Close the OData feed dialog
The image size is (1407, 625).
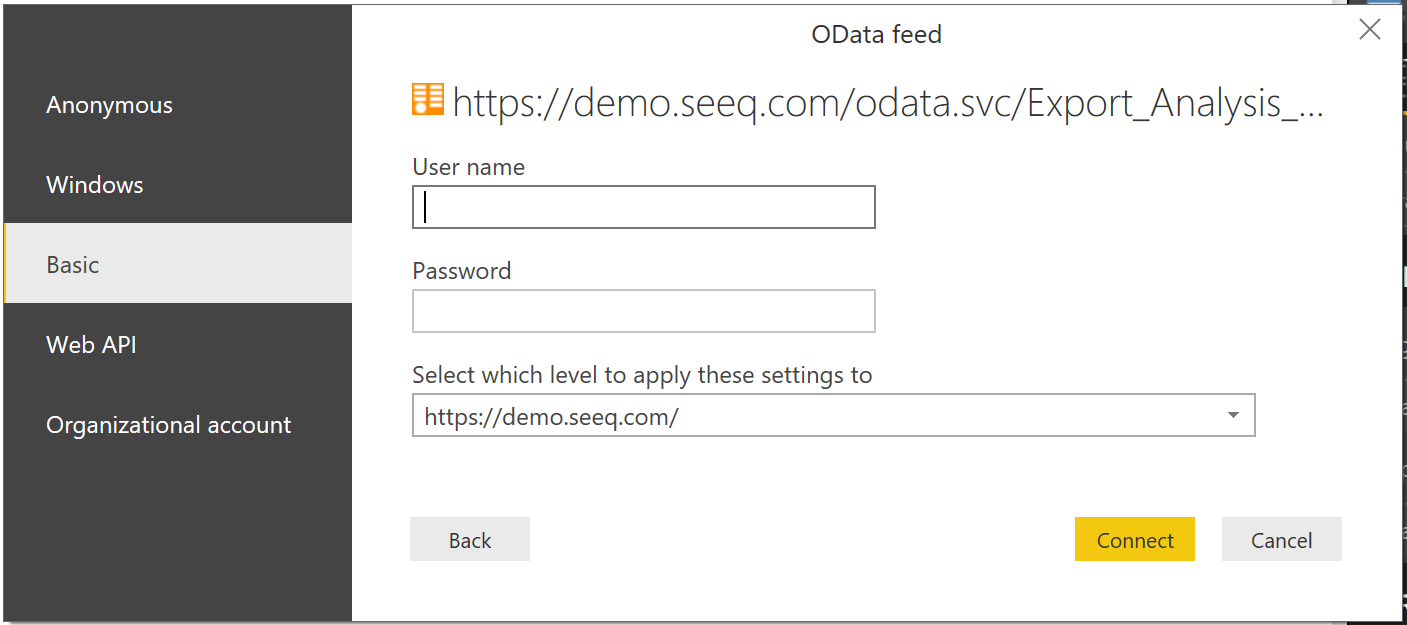(1369, 31)
